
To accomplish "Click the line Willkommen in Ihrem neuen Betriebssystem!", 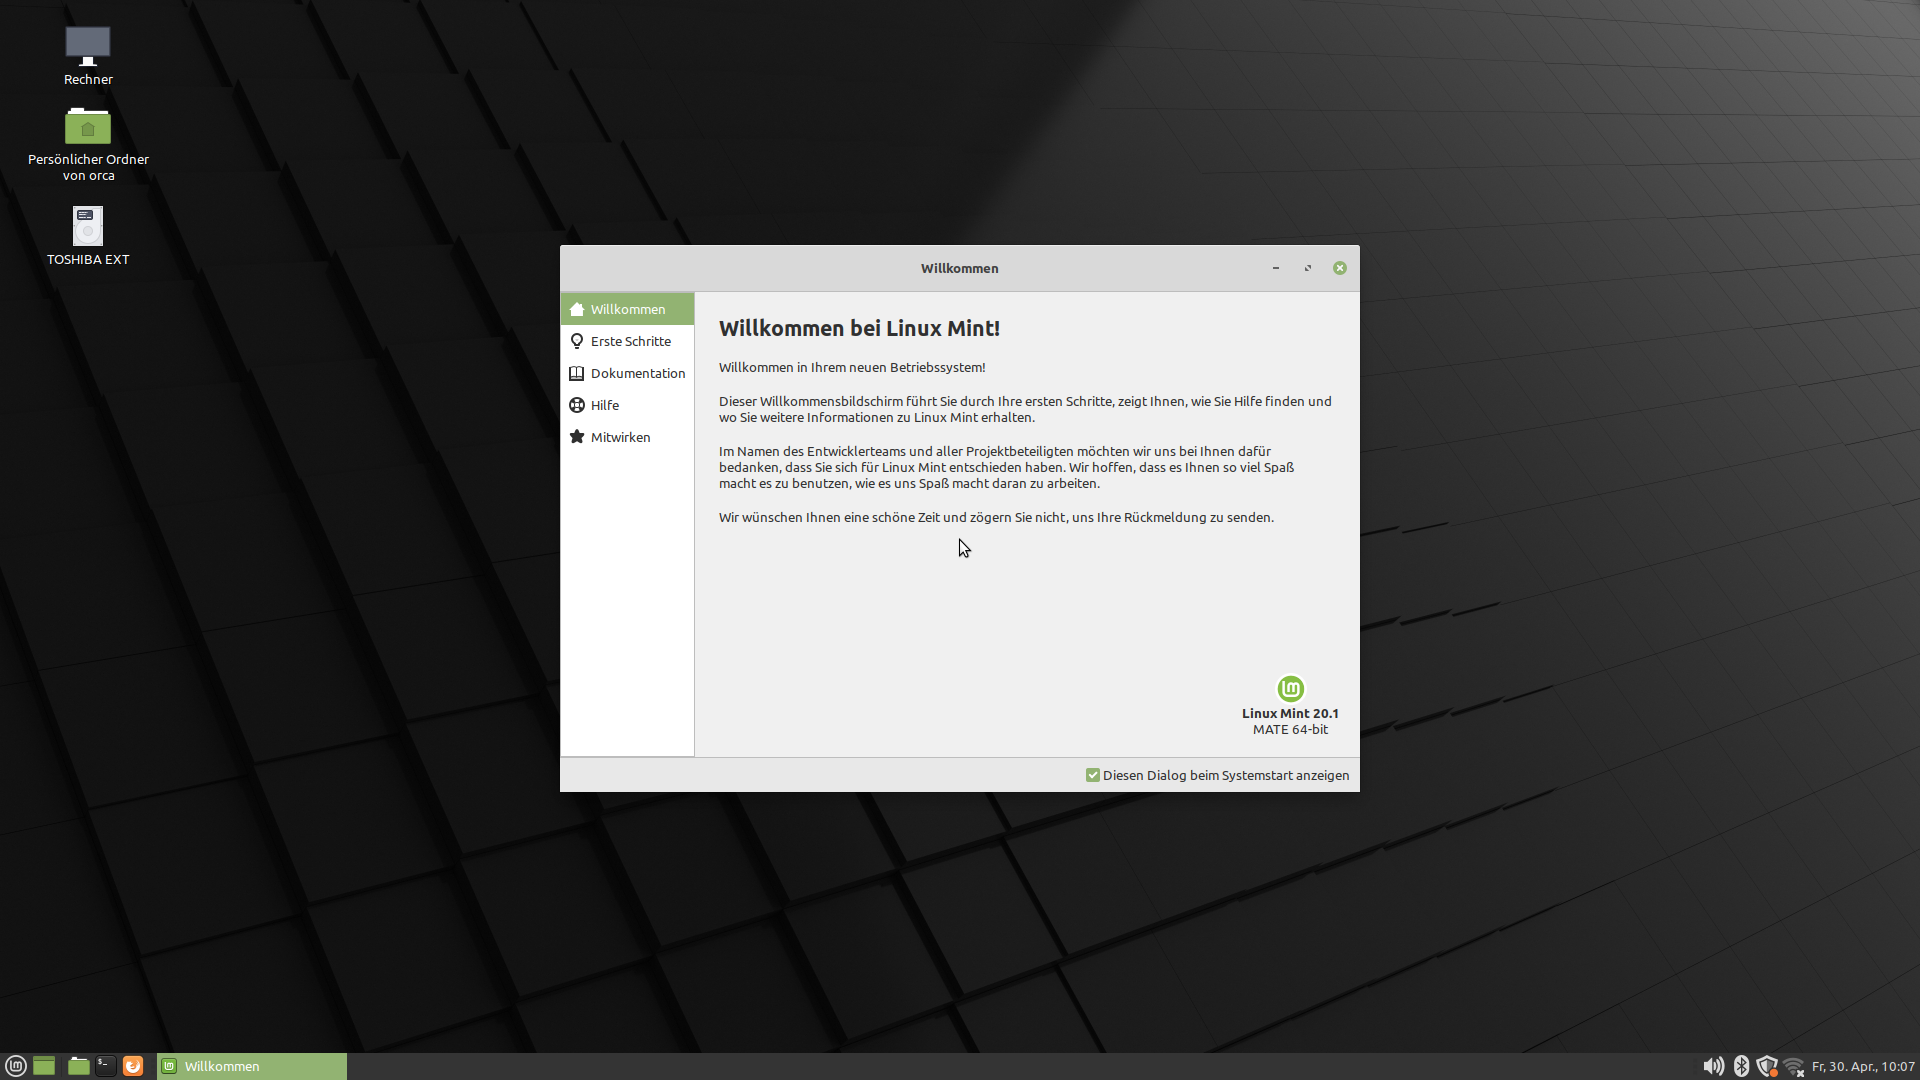I will tap(852, 367).
